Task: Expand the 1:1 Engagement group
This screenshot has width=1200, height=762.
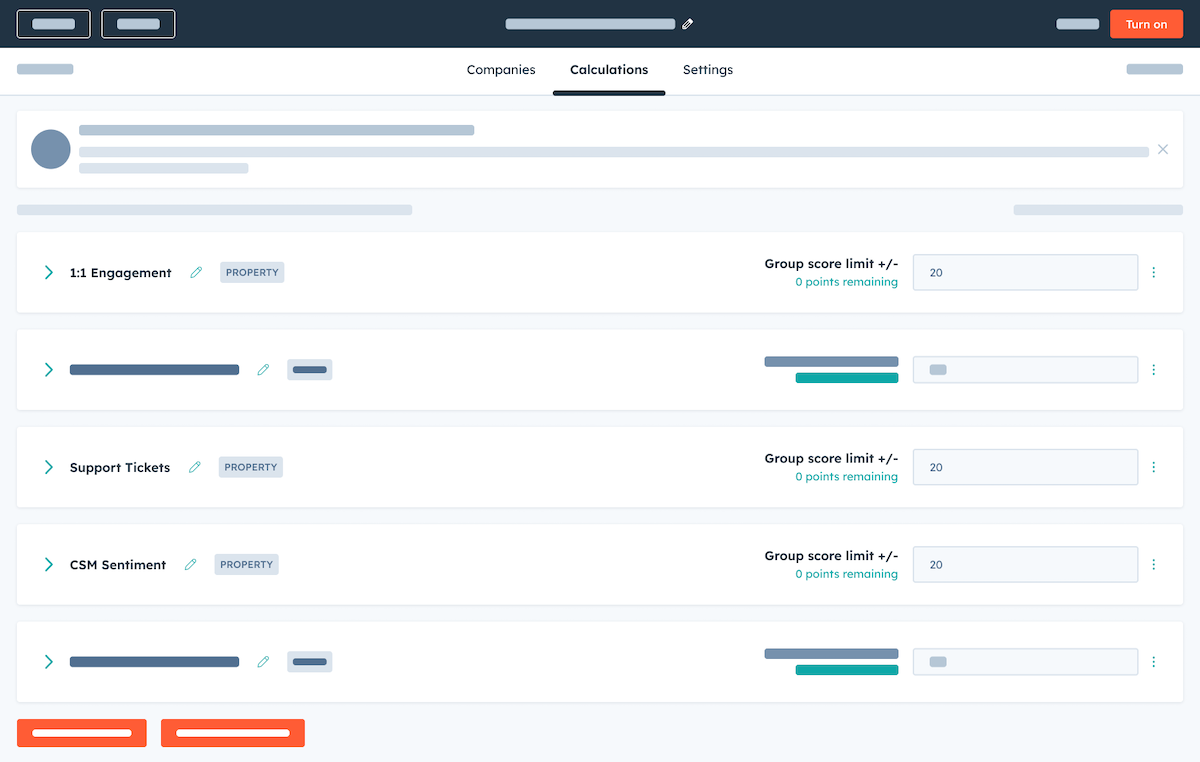Action: tap(48, 272)
